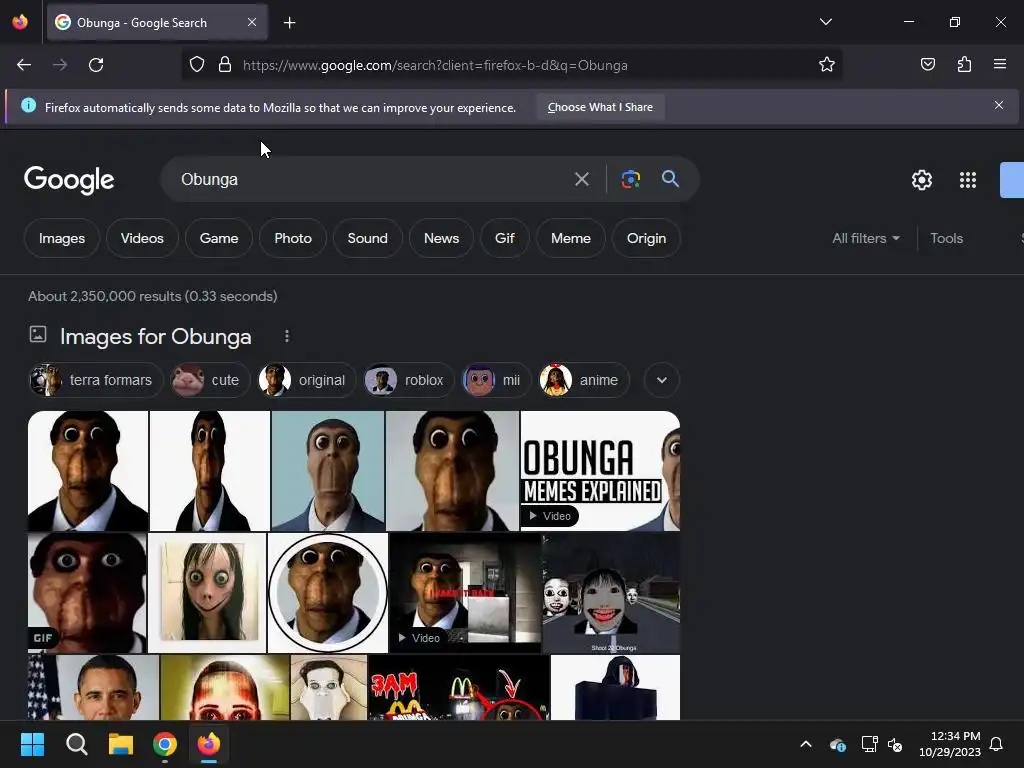Filter images by roblox
1024x768 pixels.
pyautogui.click(x=408, y=380)
